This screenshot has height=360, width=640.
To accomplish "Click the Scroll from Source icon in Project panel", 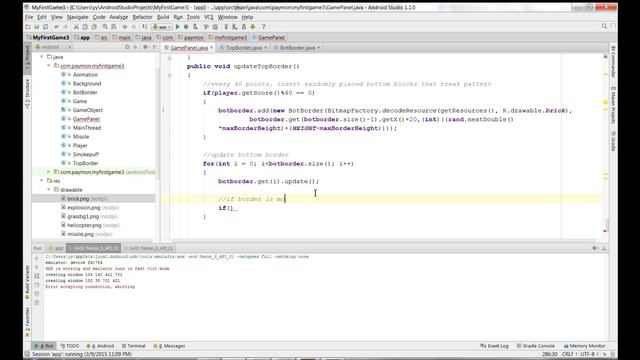I will point(127,47).
